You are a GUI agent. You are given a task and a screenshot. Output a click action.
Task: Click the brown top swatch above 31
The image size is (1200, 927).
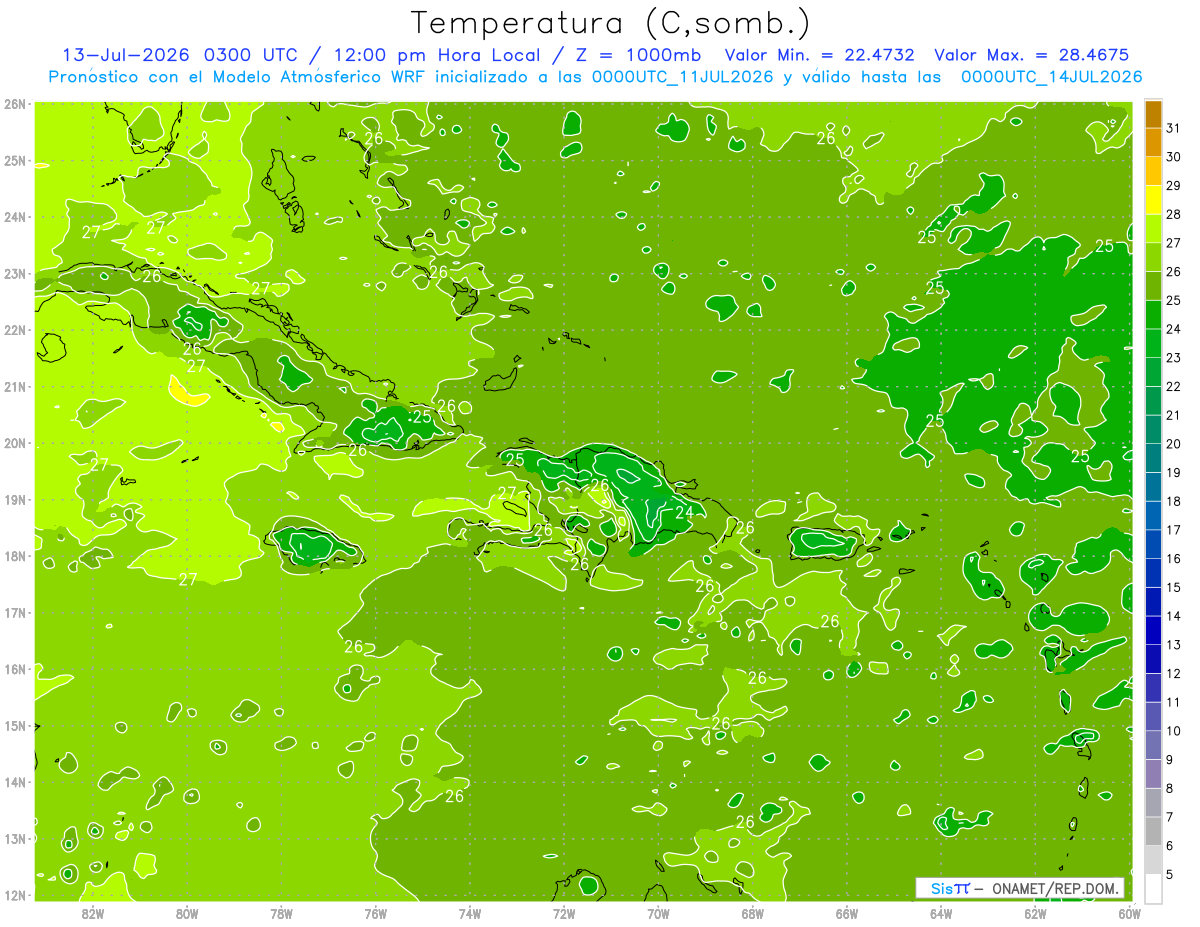[1153, 114]
